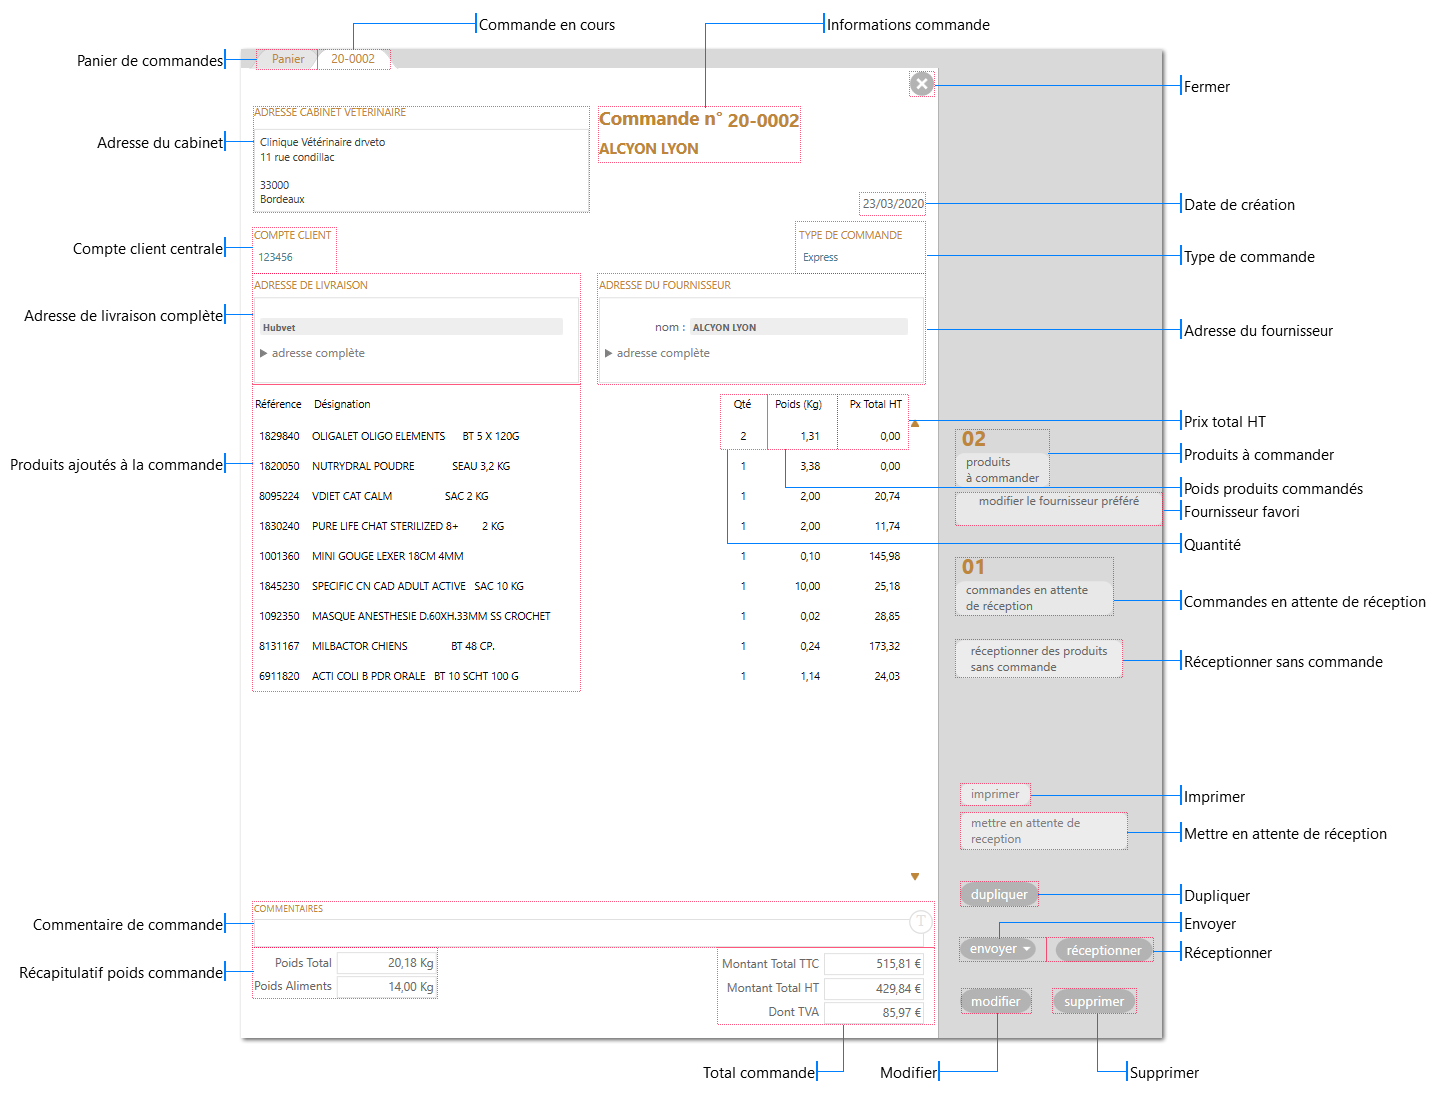Click the supplier name field ALCYON LYON
This screenshot has width=1439, height=1099.
pyautogui.click(x=799, y=327)
